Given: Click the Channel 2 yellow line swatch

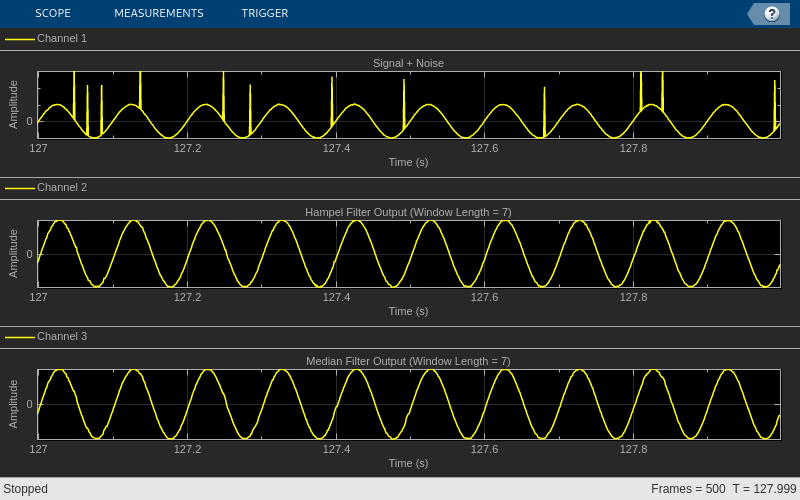Looking at the screenshot, I should (20, 188).
